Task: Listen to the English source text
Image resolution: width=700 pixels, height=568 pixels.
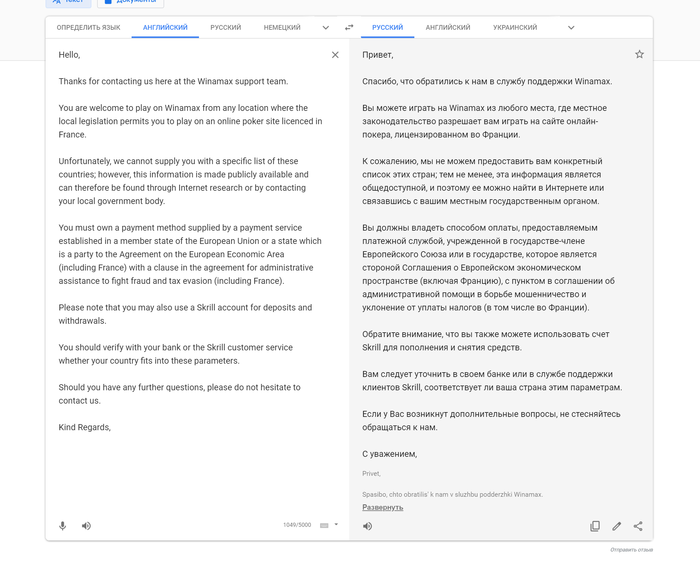Action: 86,526
